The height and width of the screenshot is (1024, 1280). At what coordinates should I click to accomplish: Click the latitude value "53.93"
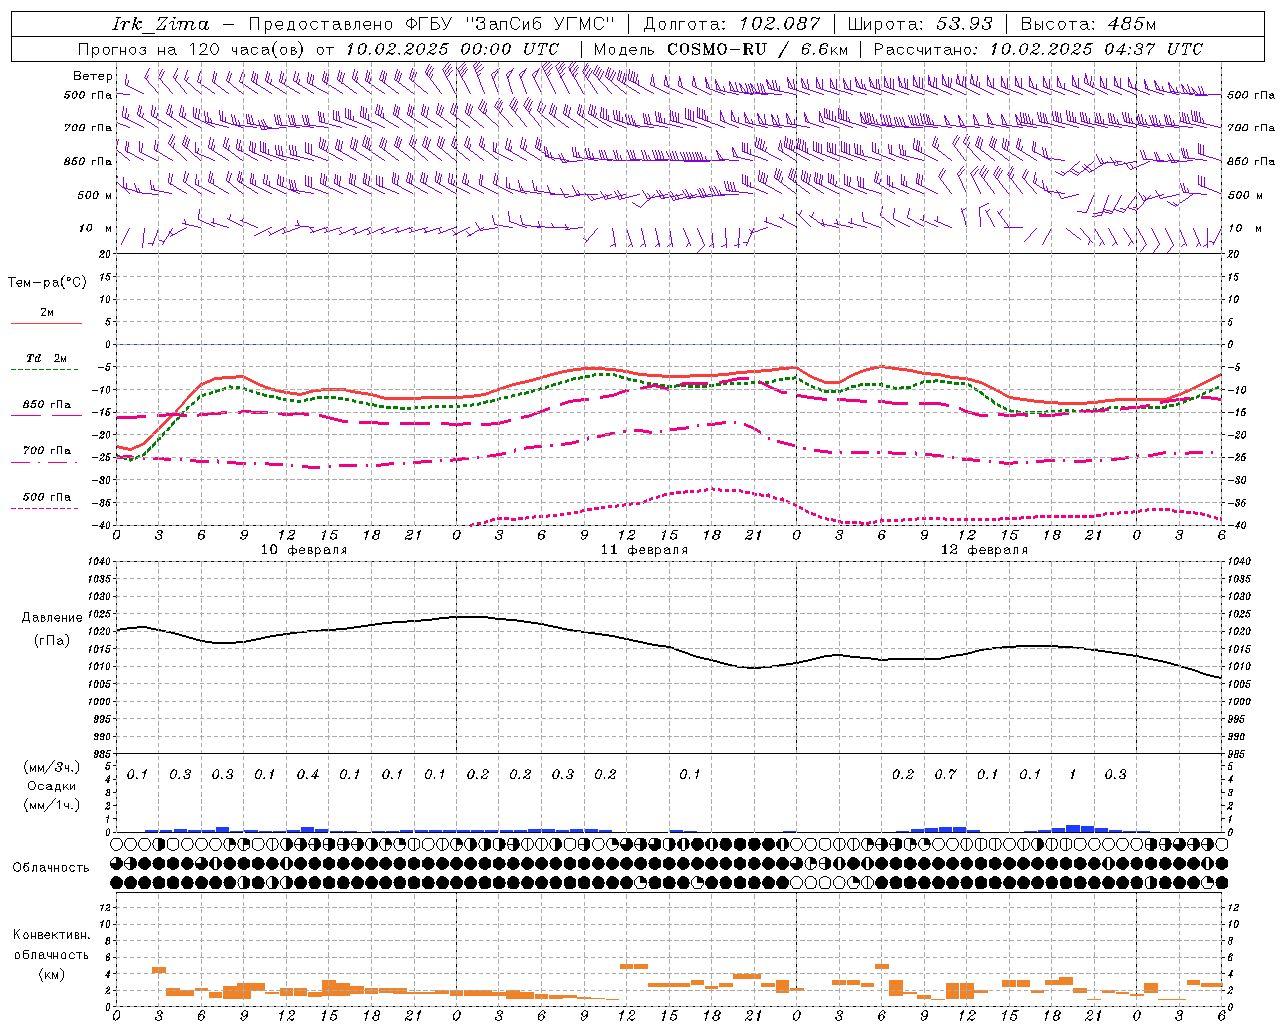pyautogui.click(x=964, y=24)
